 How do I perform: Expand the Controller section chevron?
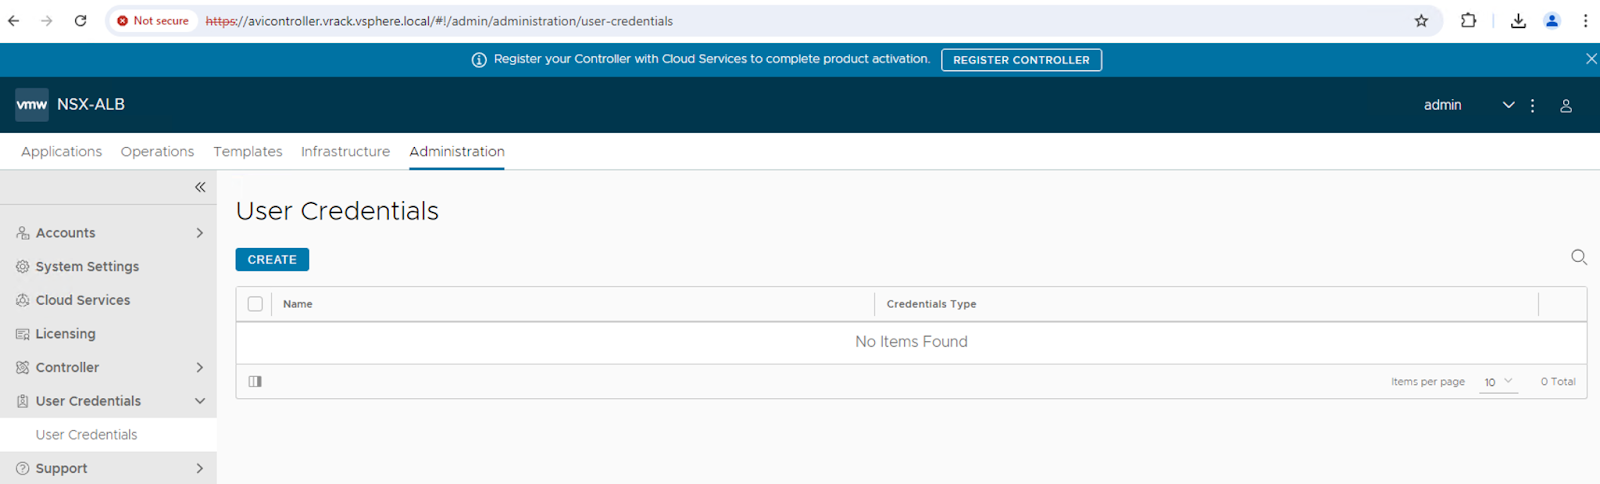point(200,368)
